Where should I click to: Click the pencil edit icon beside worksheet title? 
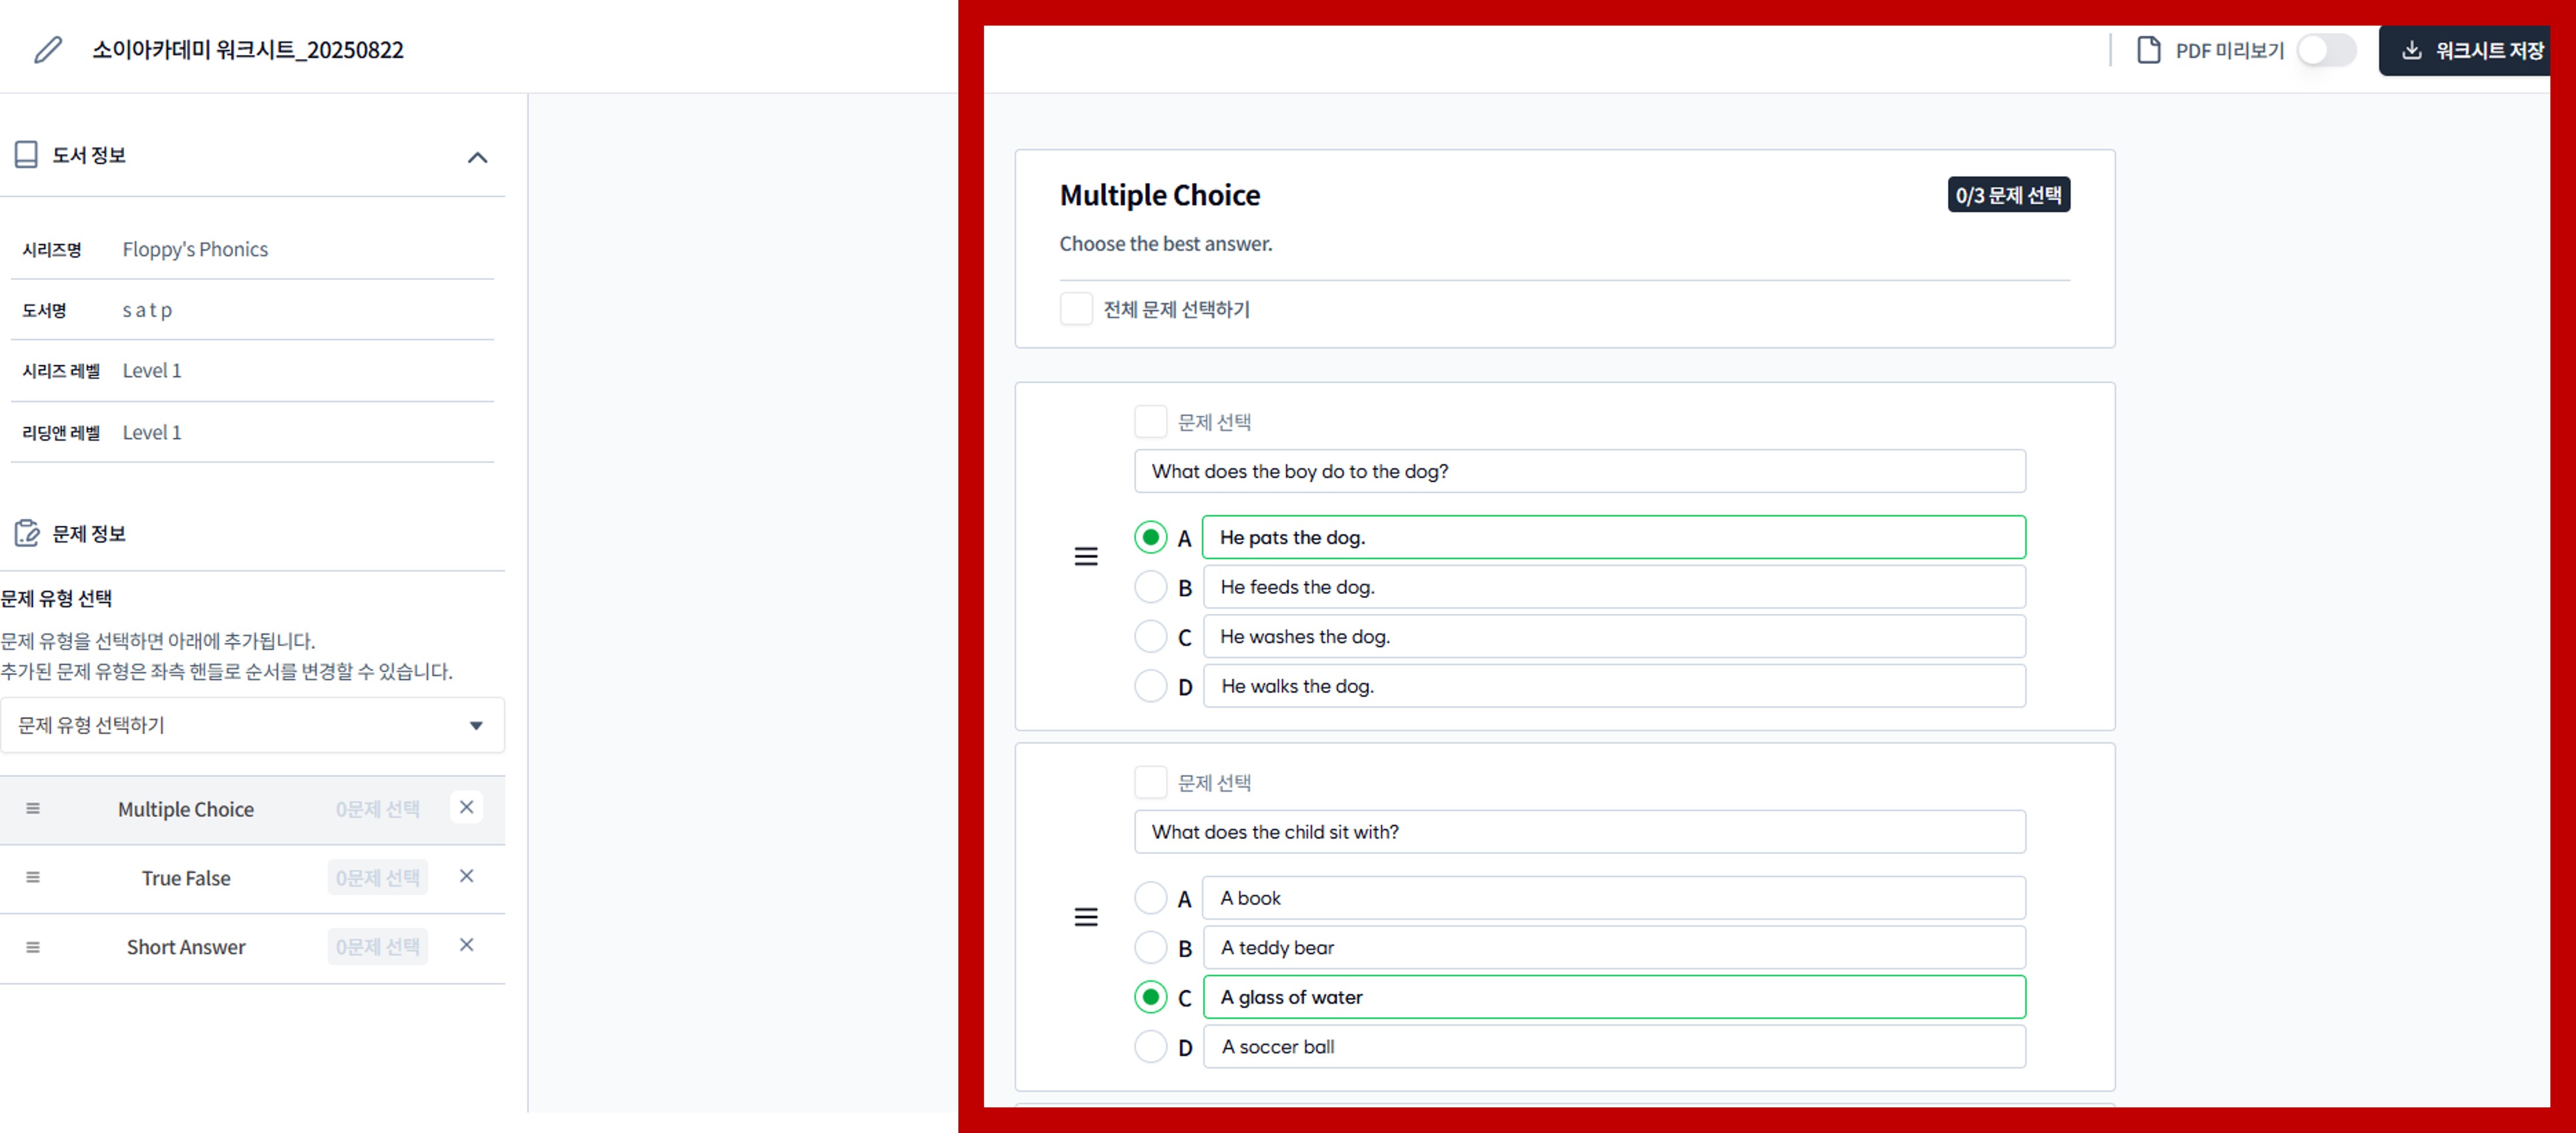coord(47,50)
